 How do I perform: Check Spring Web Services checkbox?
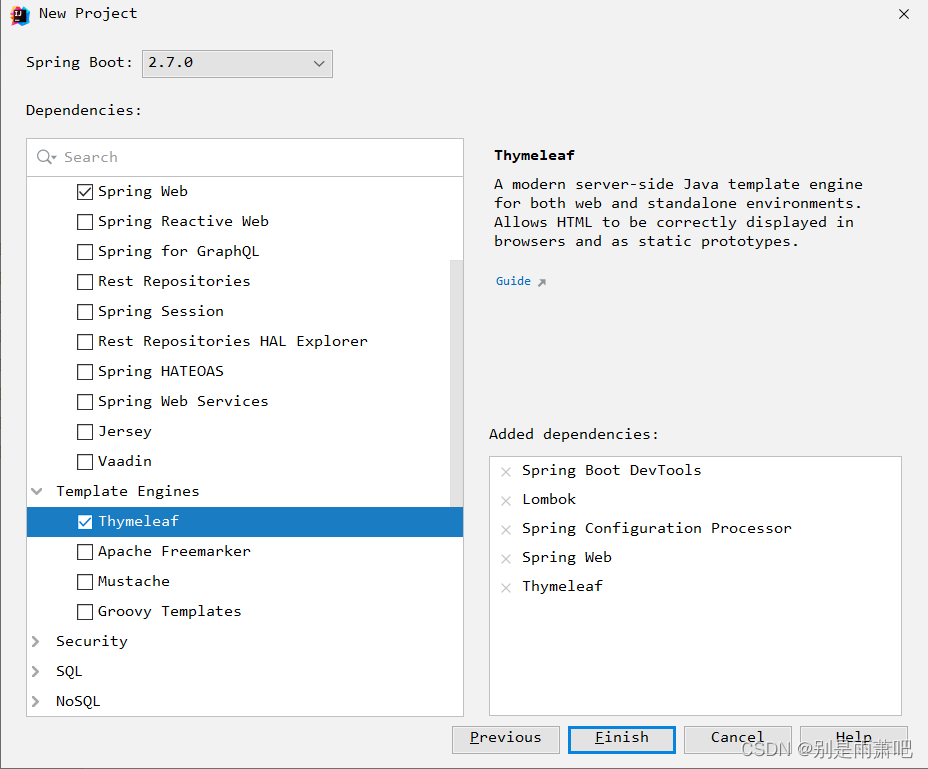point(85,402)
